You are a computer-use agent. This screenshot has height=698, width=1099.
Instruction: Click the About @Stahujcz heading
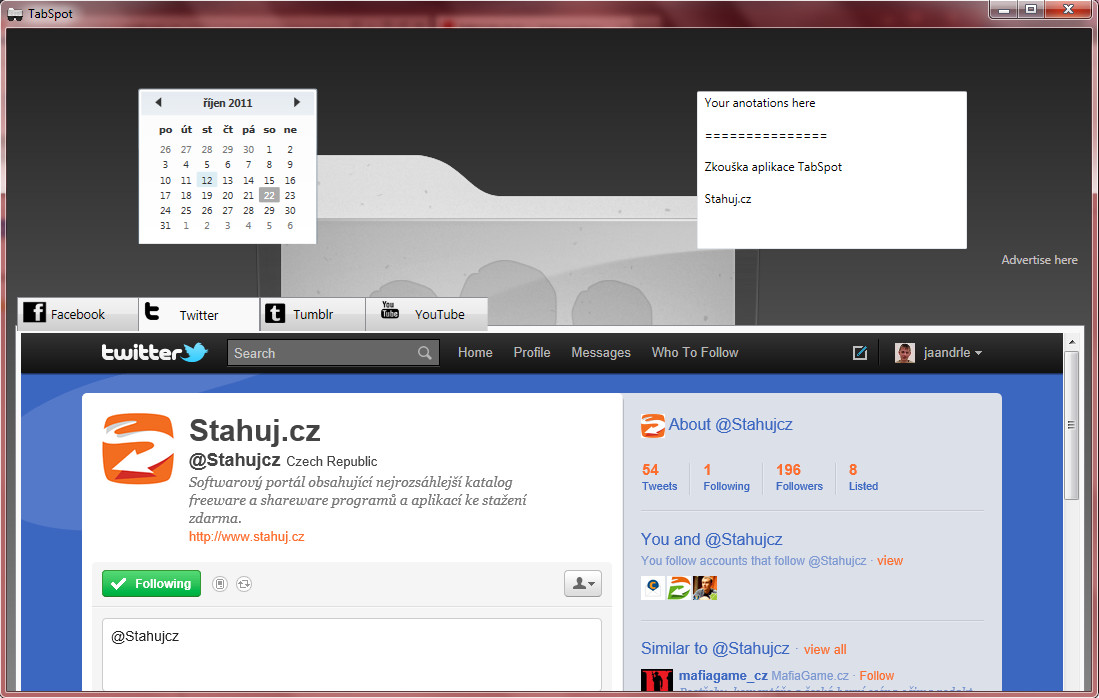coord(730,425)
